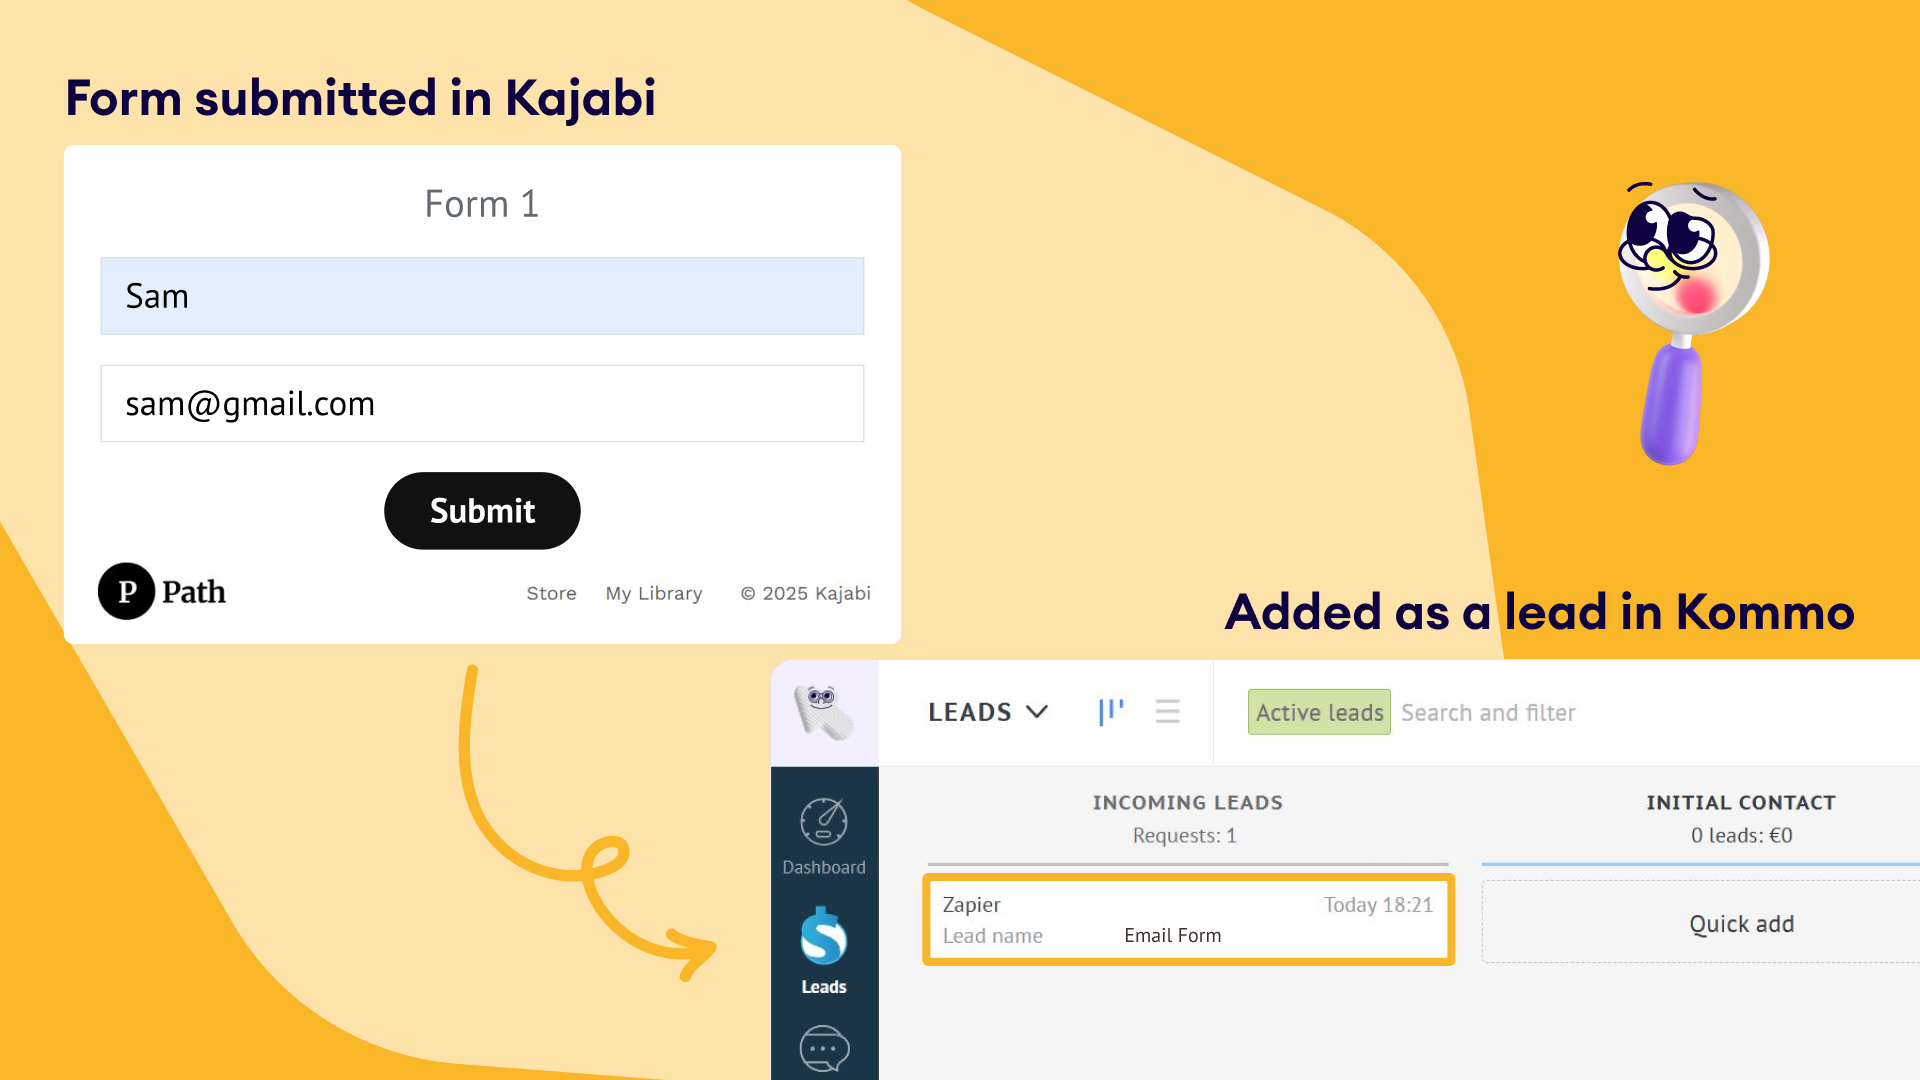Select the INITIAL CONTACT column header
Viewport: 1920px width, 1080px height.
[1740, 803]
